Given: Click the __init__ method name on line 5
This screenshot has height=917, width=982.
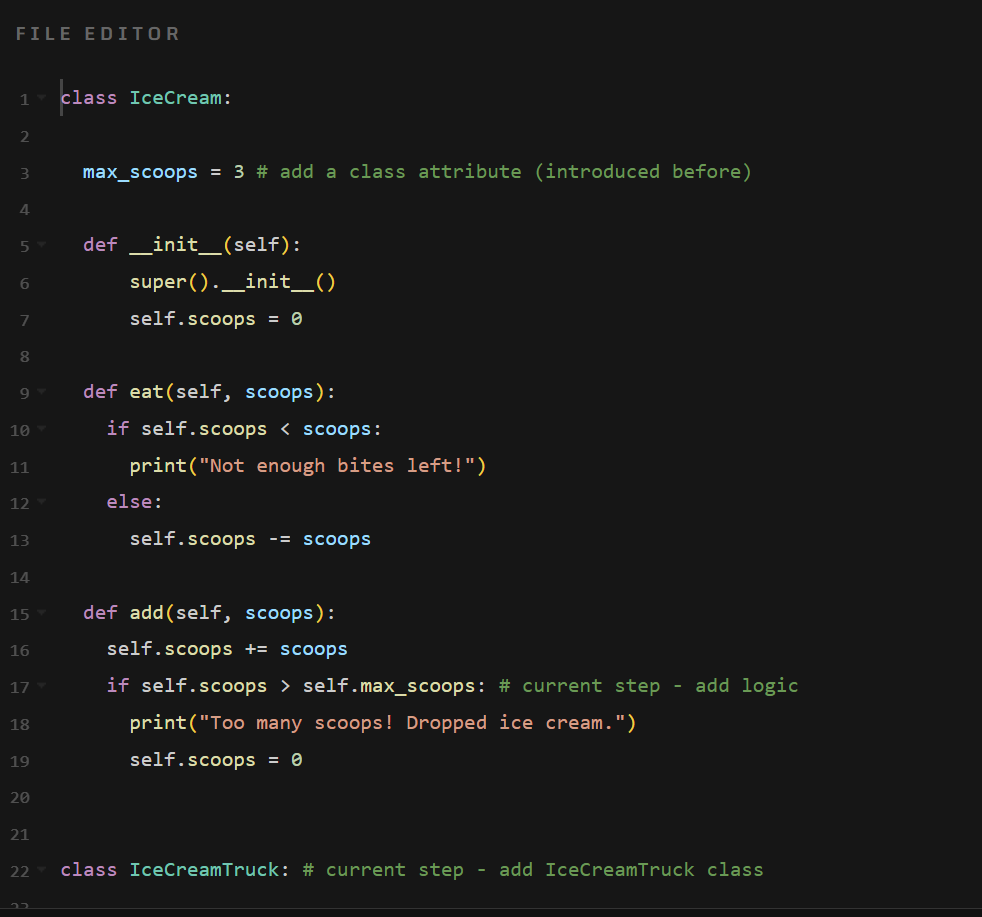Looking at the screenshot, I should pos(175,245).
